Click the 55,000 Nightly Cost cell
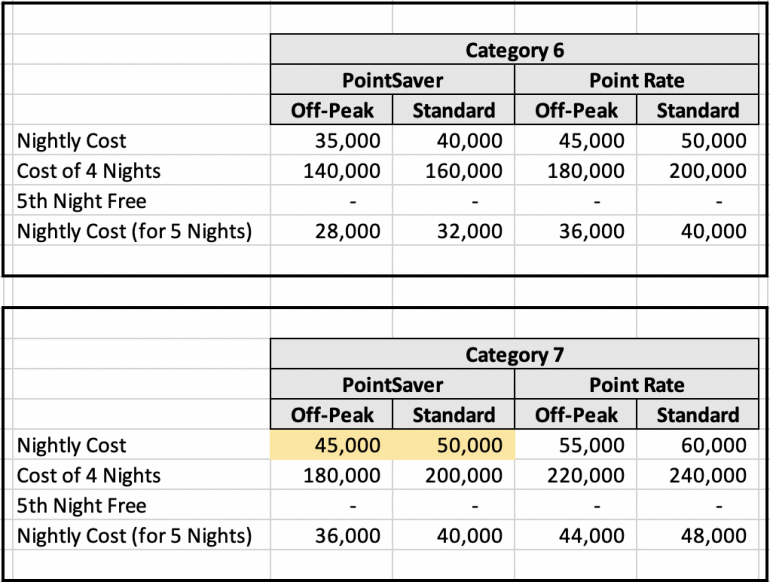The image size is (770, 582). pyautogui.click(x=576, y=445)
